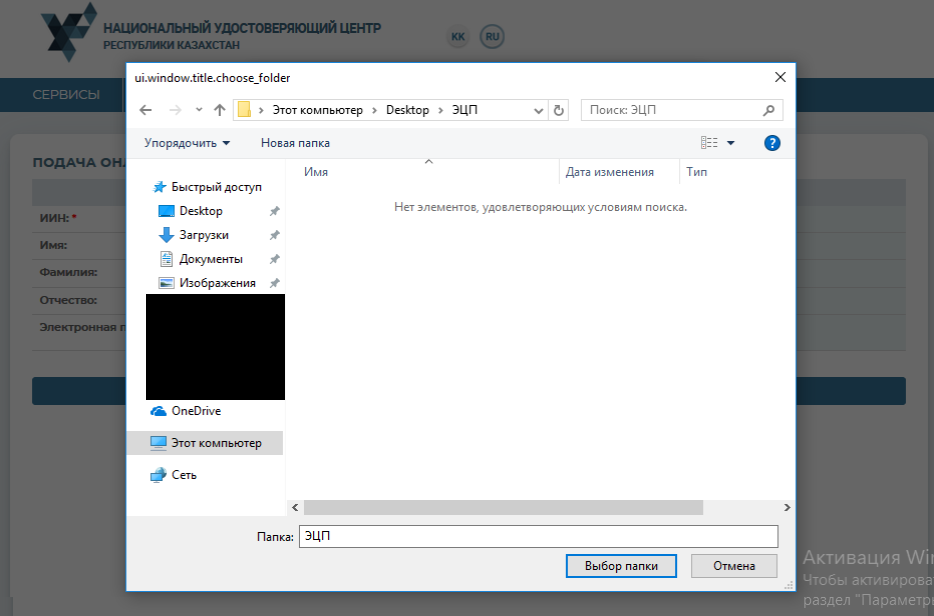Click Desktop in the breadcrumb path
The height and width of the screenshot is (616, 934).
[407, 110]
